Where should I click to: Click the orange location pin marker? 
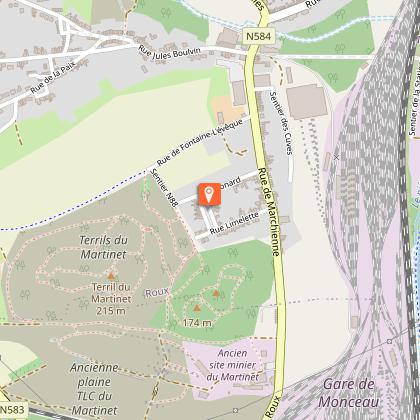(x=209, y=194)
